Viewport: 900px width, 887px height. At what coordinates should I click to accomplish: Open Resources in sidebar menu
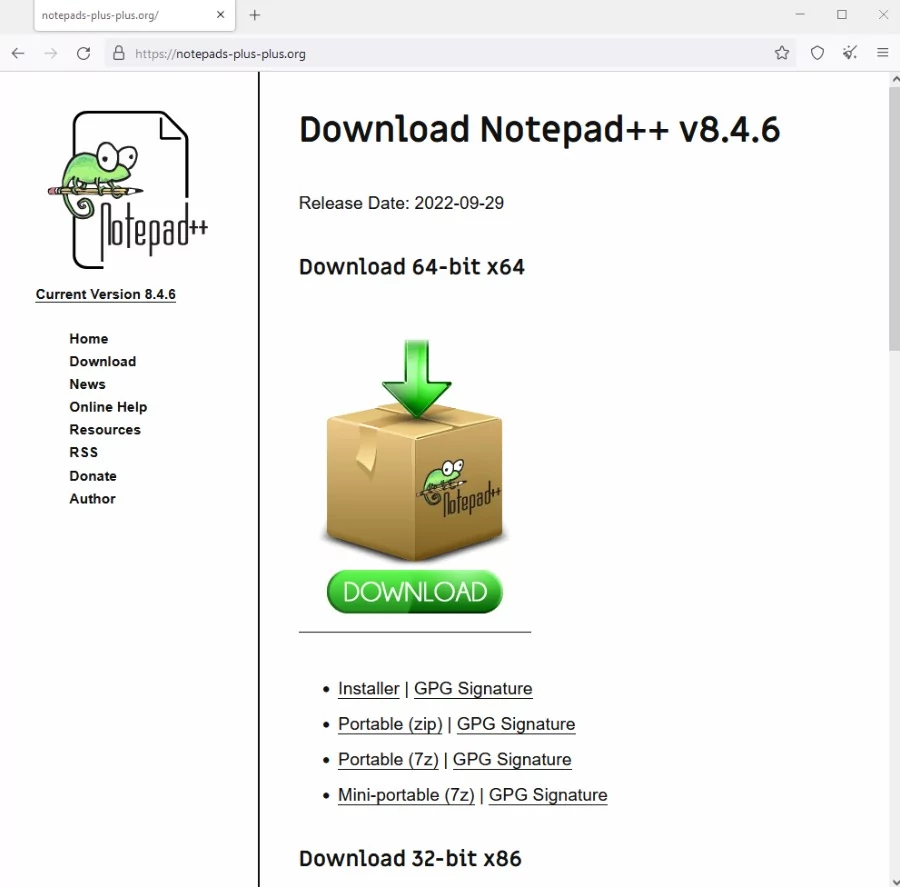105,429
